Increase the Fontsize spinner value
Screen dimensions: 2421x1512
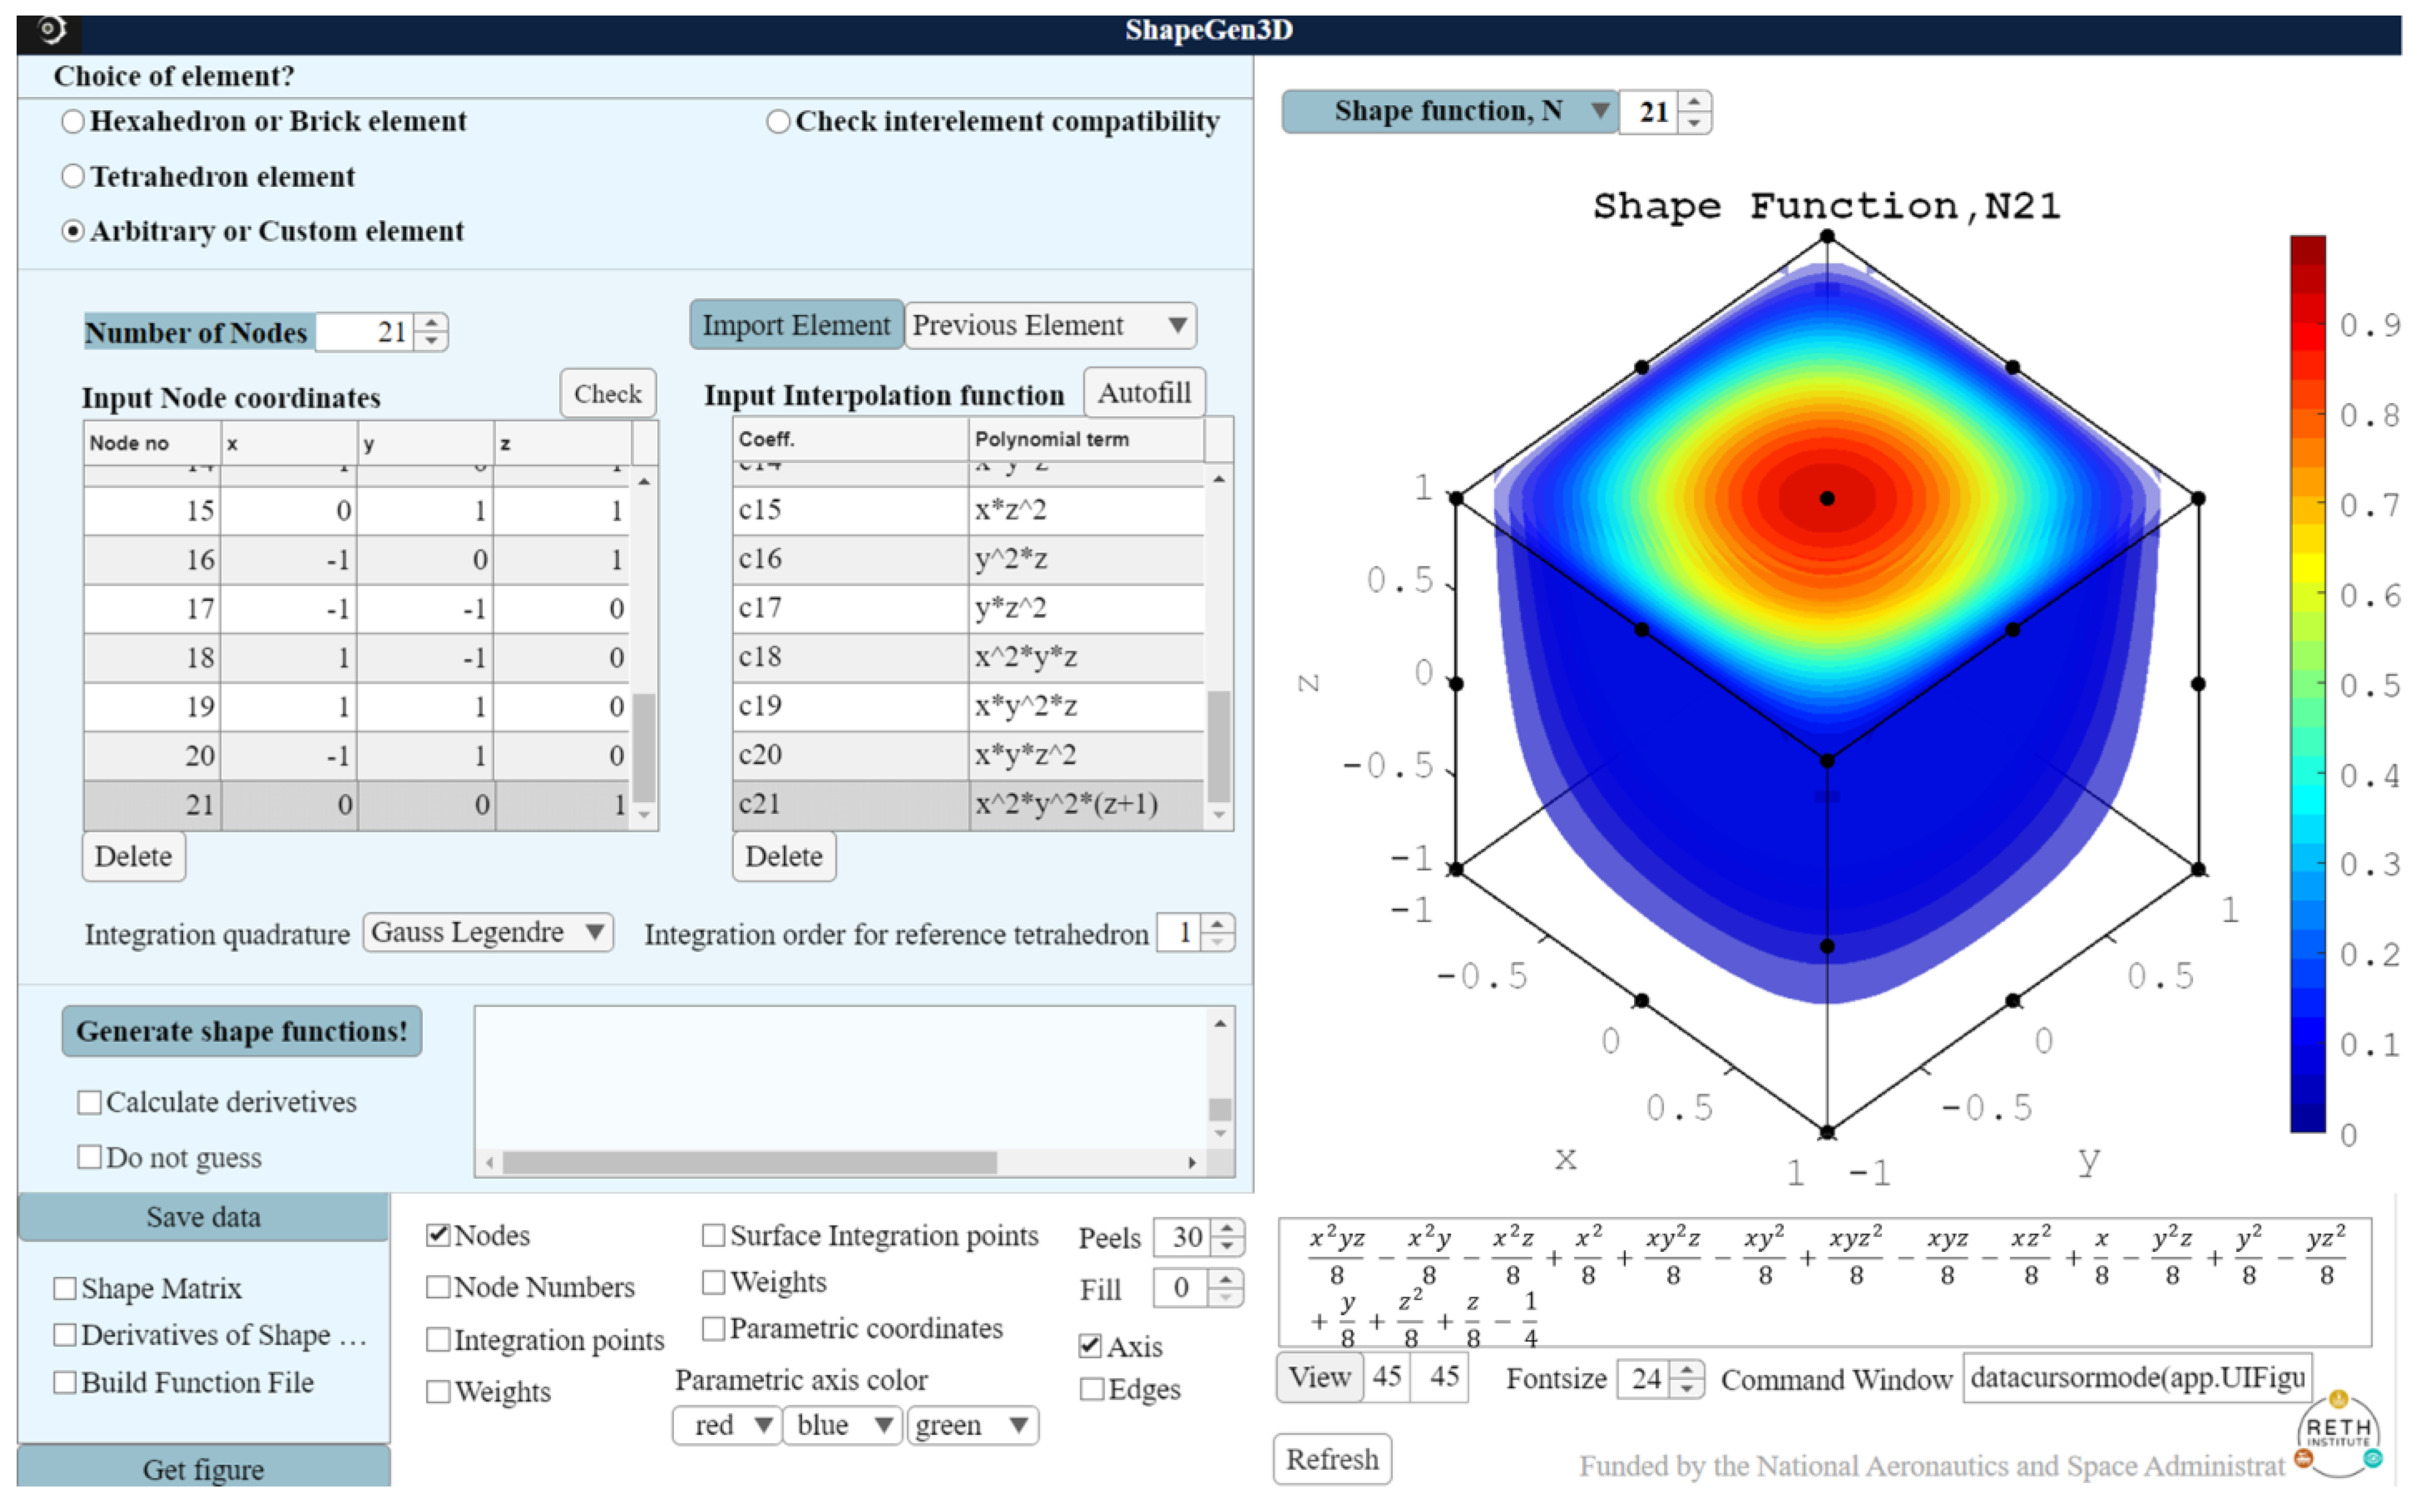coord(1687,1370)
